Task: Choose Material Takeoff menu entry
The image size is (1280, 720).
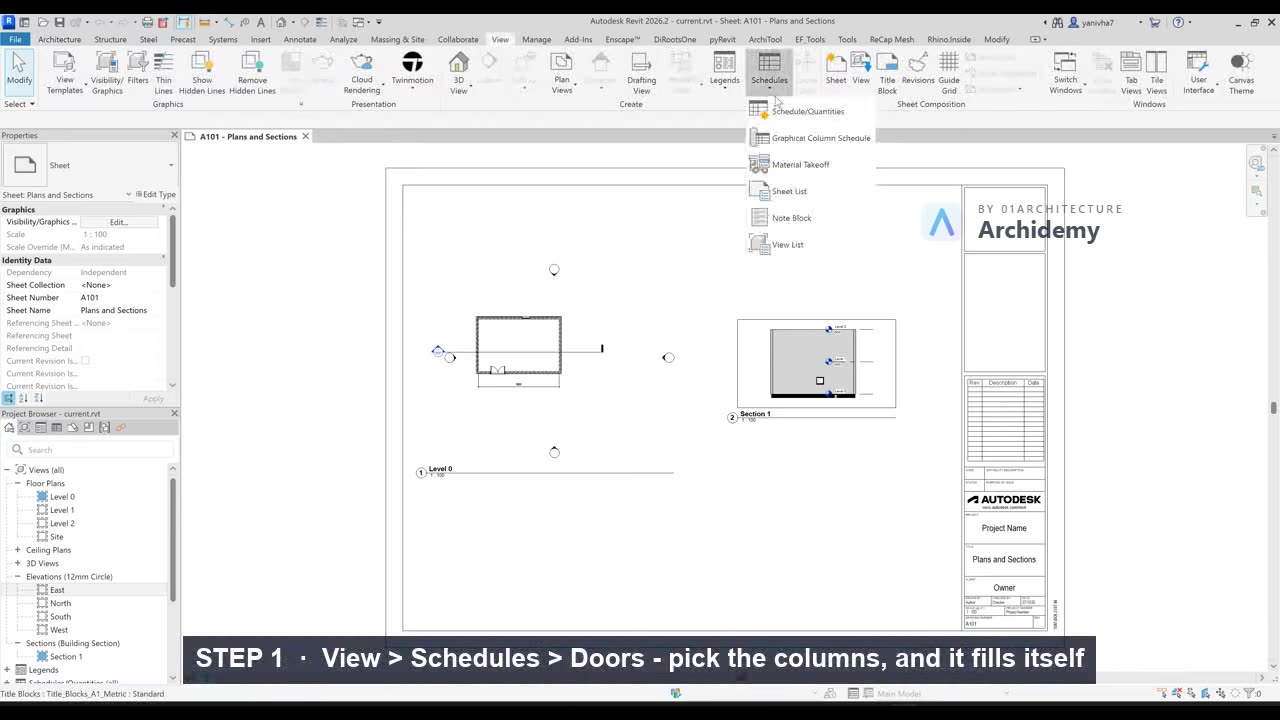Action: (800, 164)
